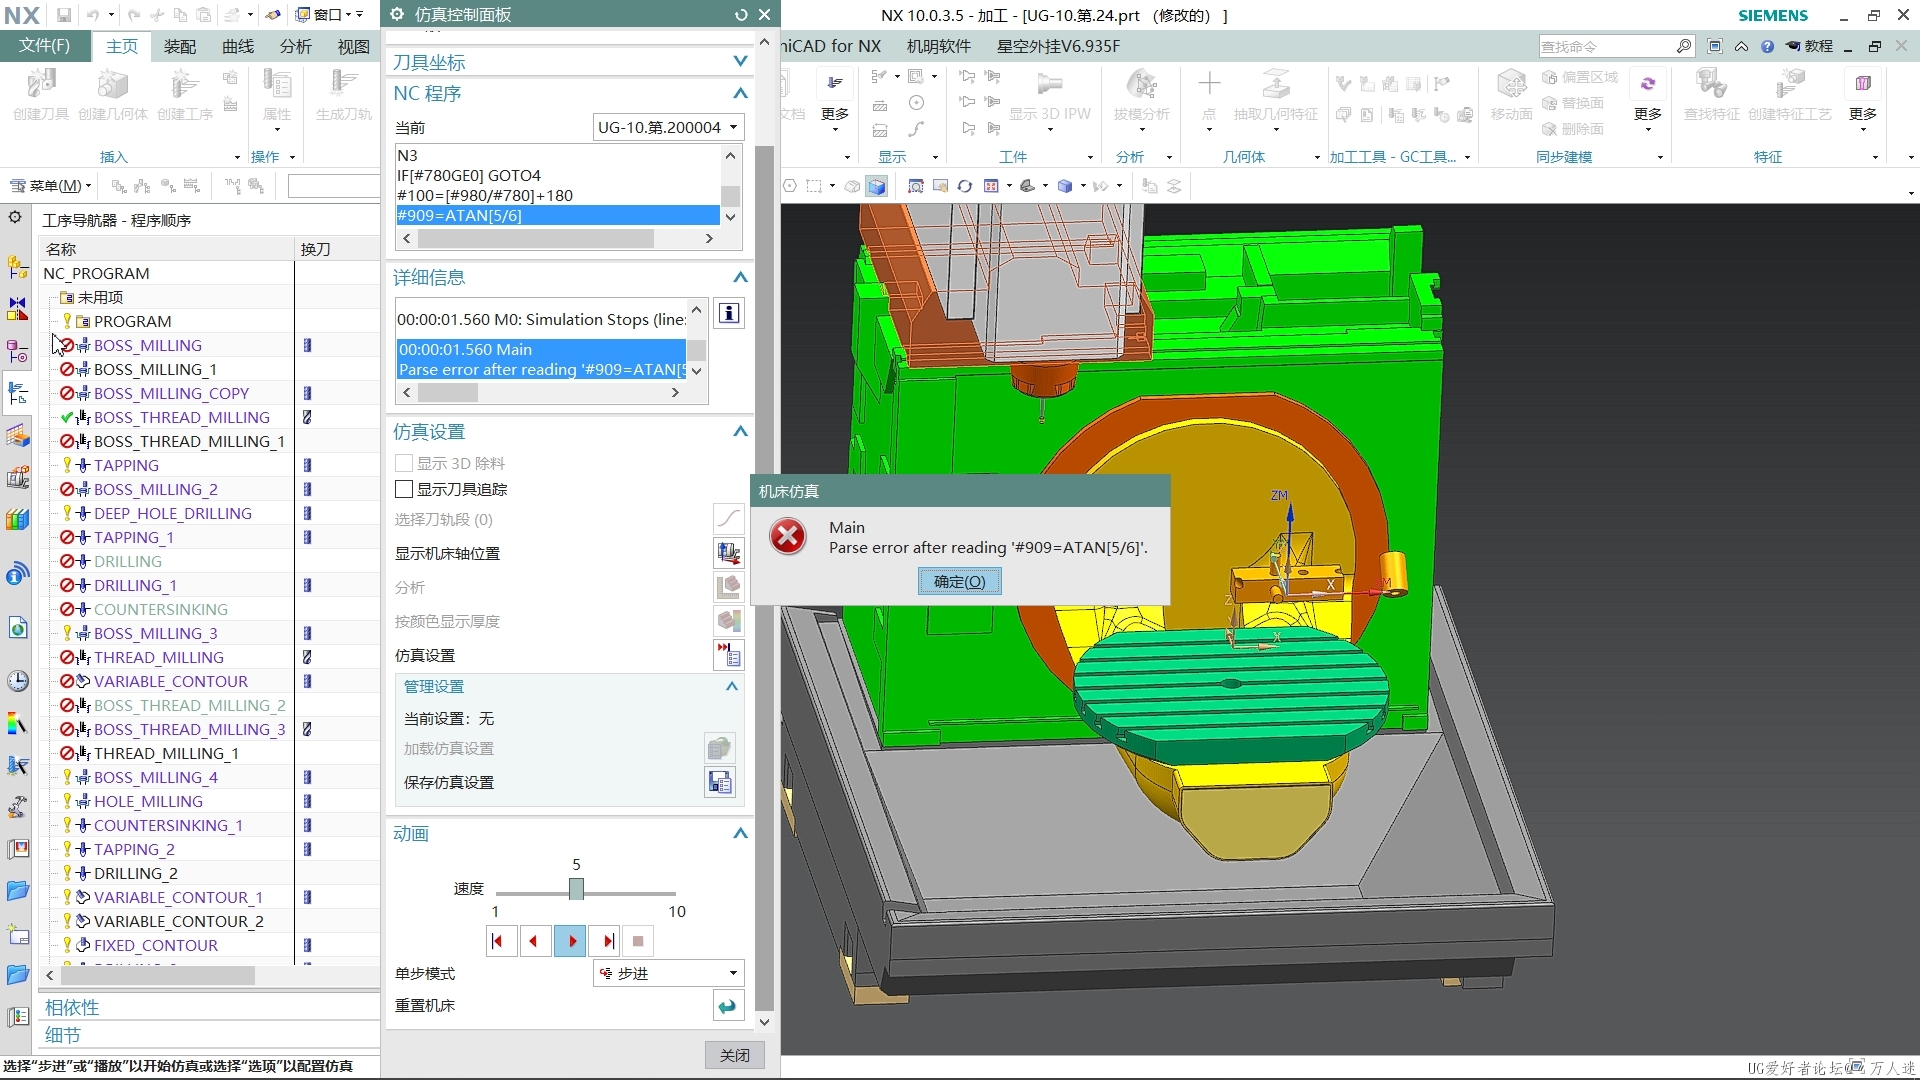Screen dimensions: 1920x1080
Task: Collapse the NC Program section
Action: pos(740,93)
